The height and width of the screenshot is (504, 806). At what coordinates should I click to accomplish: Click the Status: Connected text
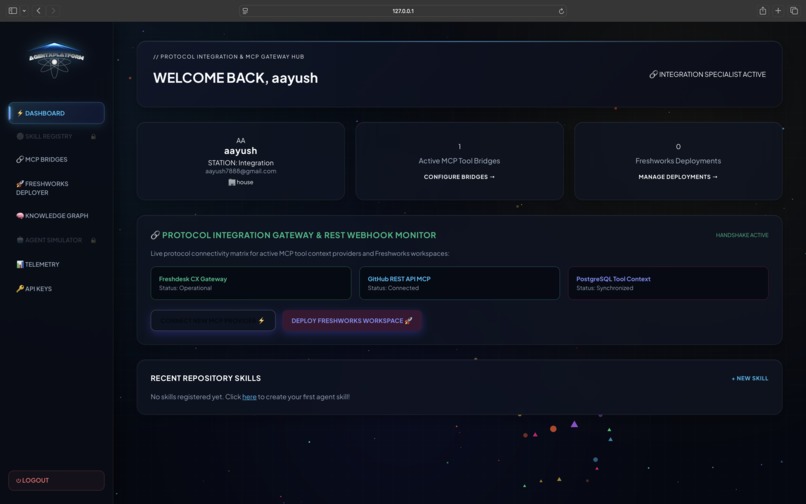click(x=393, y=288)
